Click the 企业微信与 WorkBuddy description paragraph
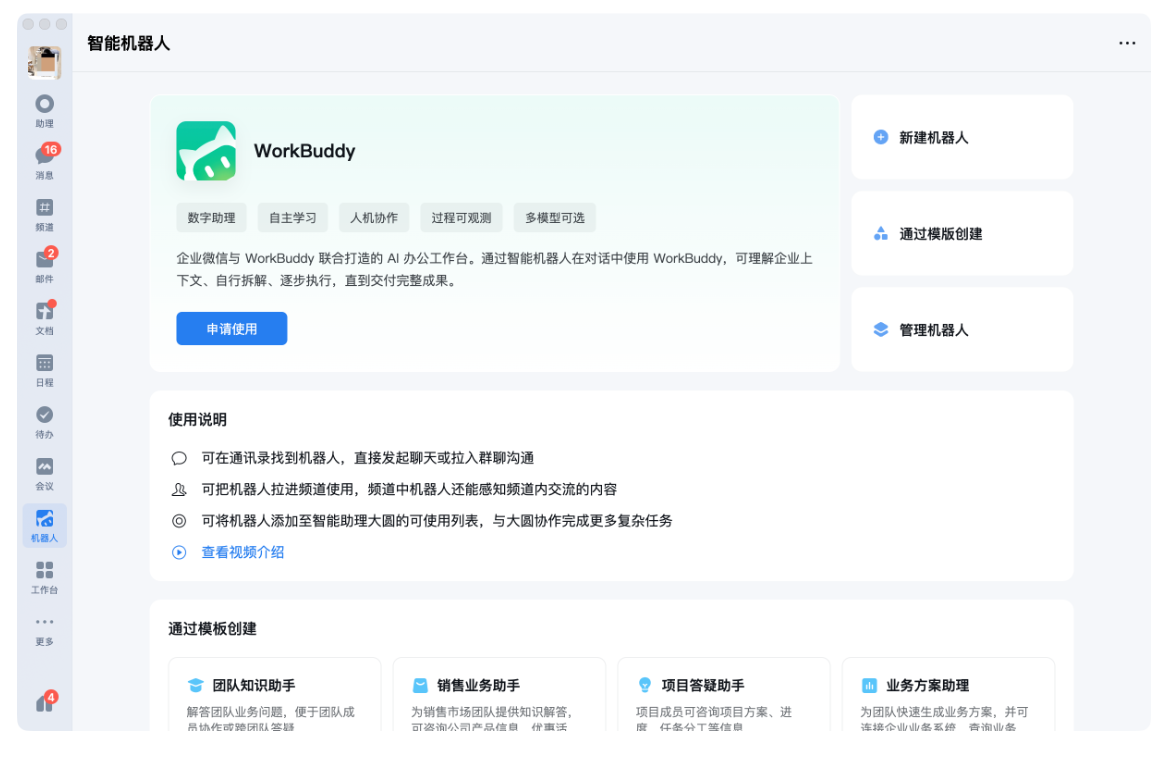1163x761 pixels. point(495,269)
